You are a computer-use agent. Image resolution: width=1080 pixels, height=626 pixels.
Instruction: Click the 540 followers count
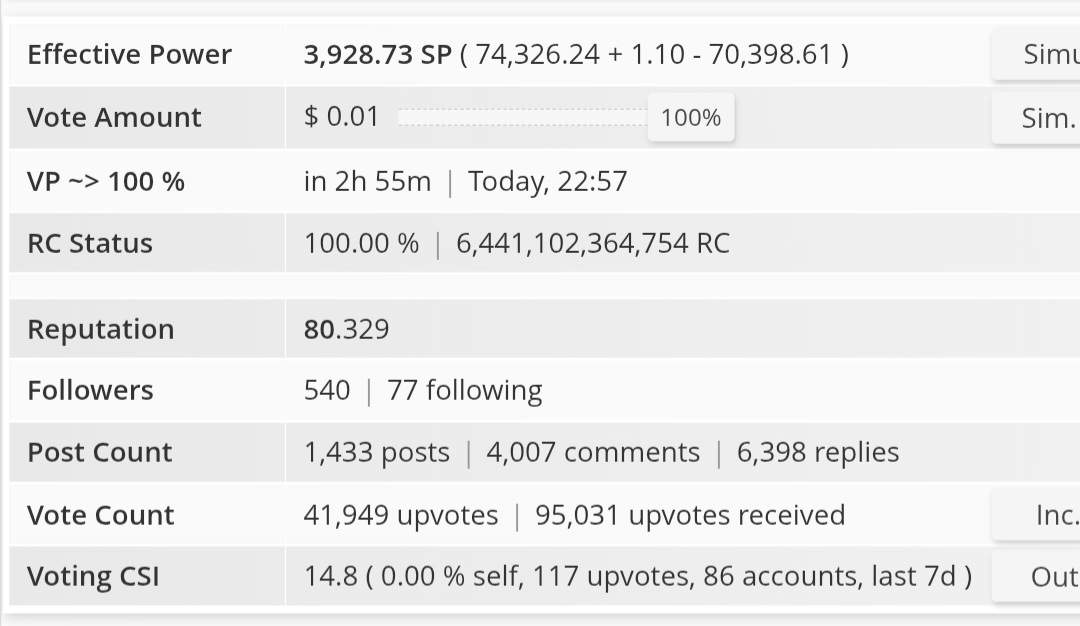(327, 390)
